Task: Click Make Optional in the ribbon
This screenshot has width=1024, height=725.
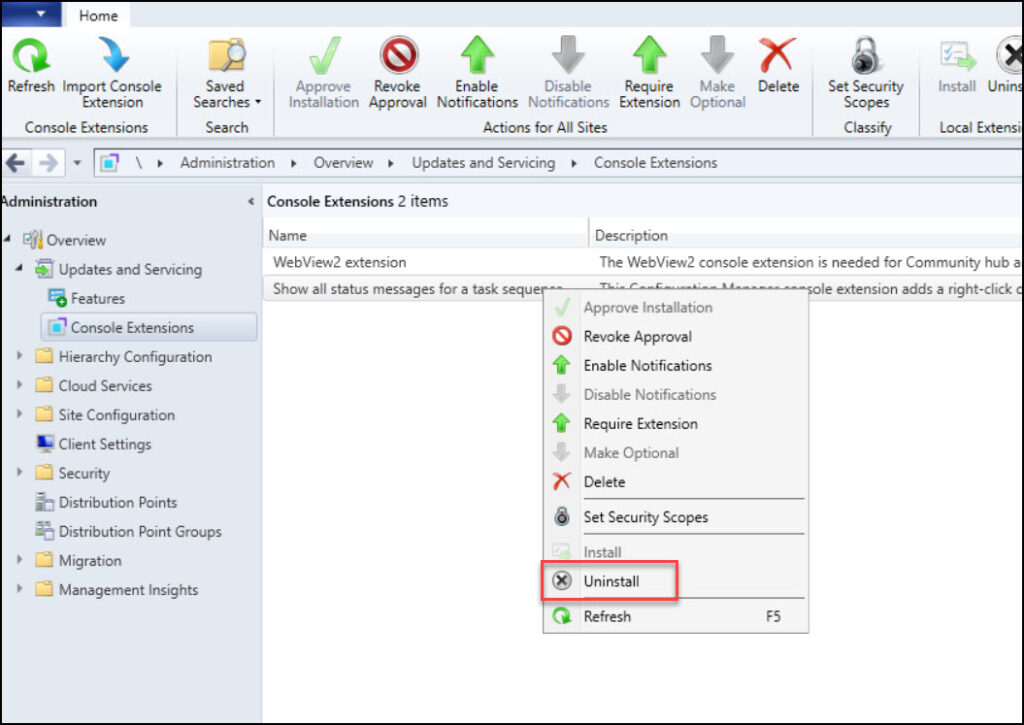Action: 718,72
